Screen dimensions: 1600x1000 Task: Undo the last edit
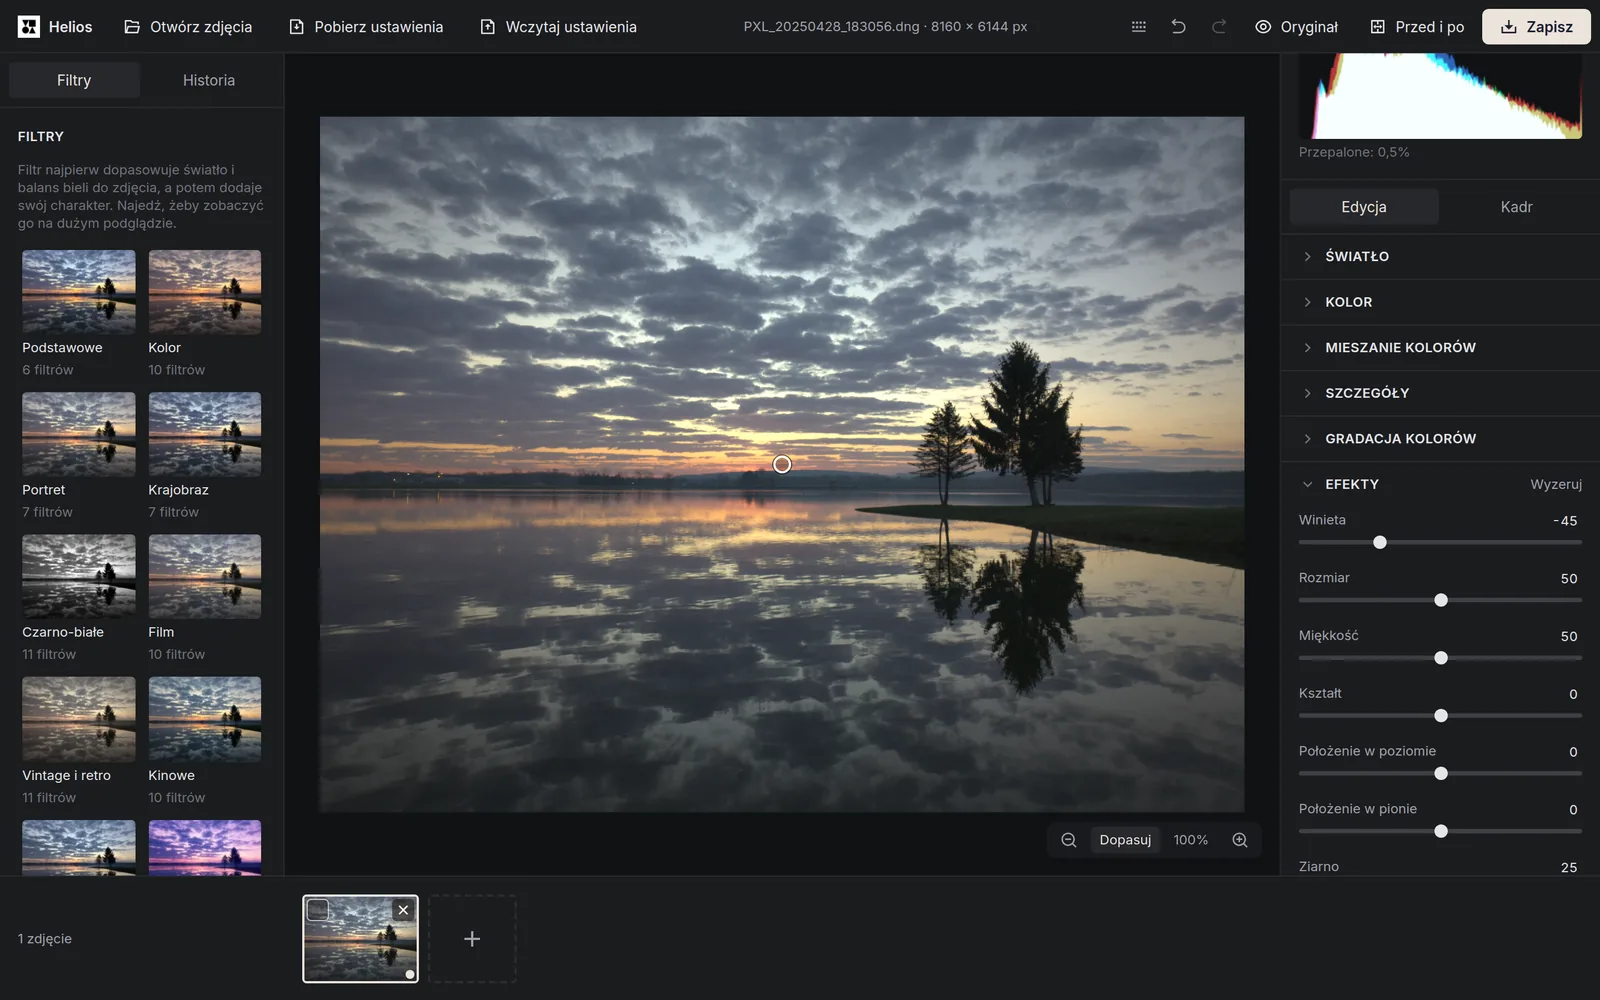tap(1178, 27)
